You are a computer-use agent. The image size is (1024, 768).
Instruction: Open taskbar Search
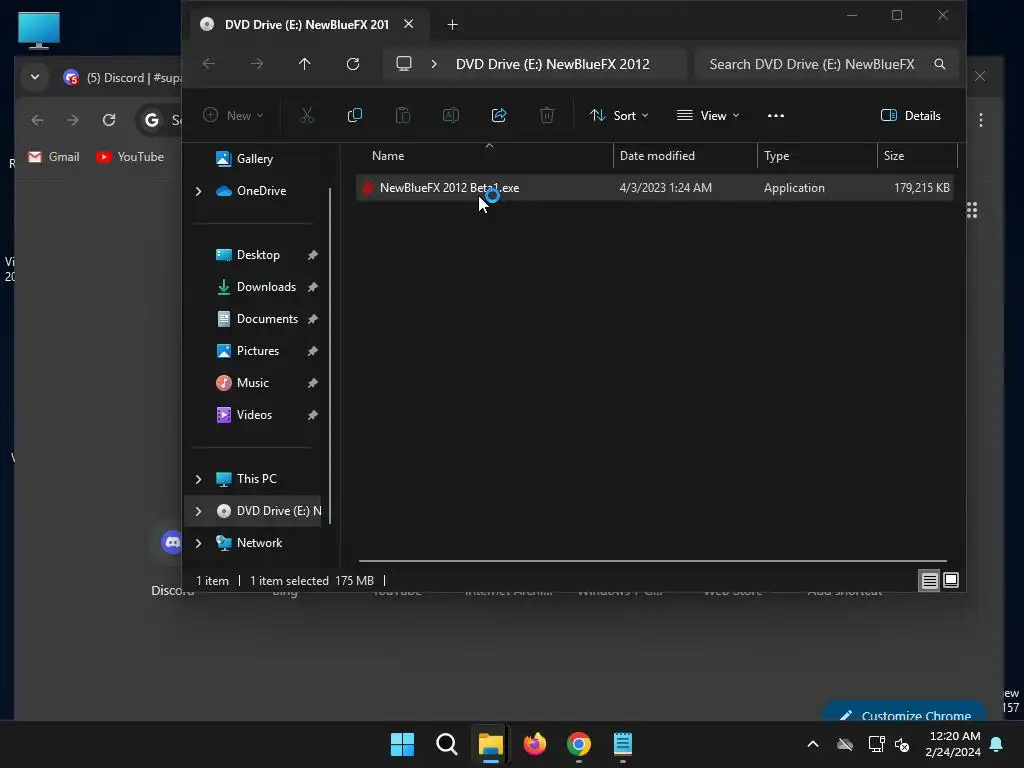pos(447,744)
